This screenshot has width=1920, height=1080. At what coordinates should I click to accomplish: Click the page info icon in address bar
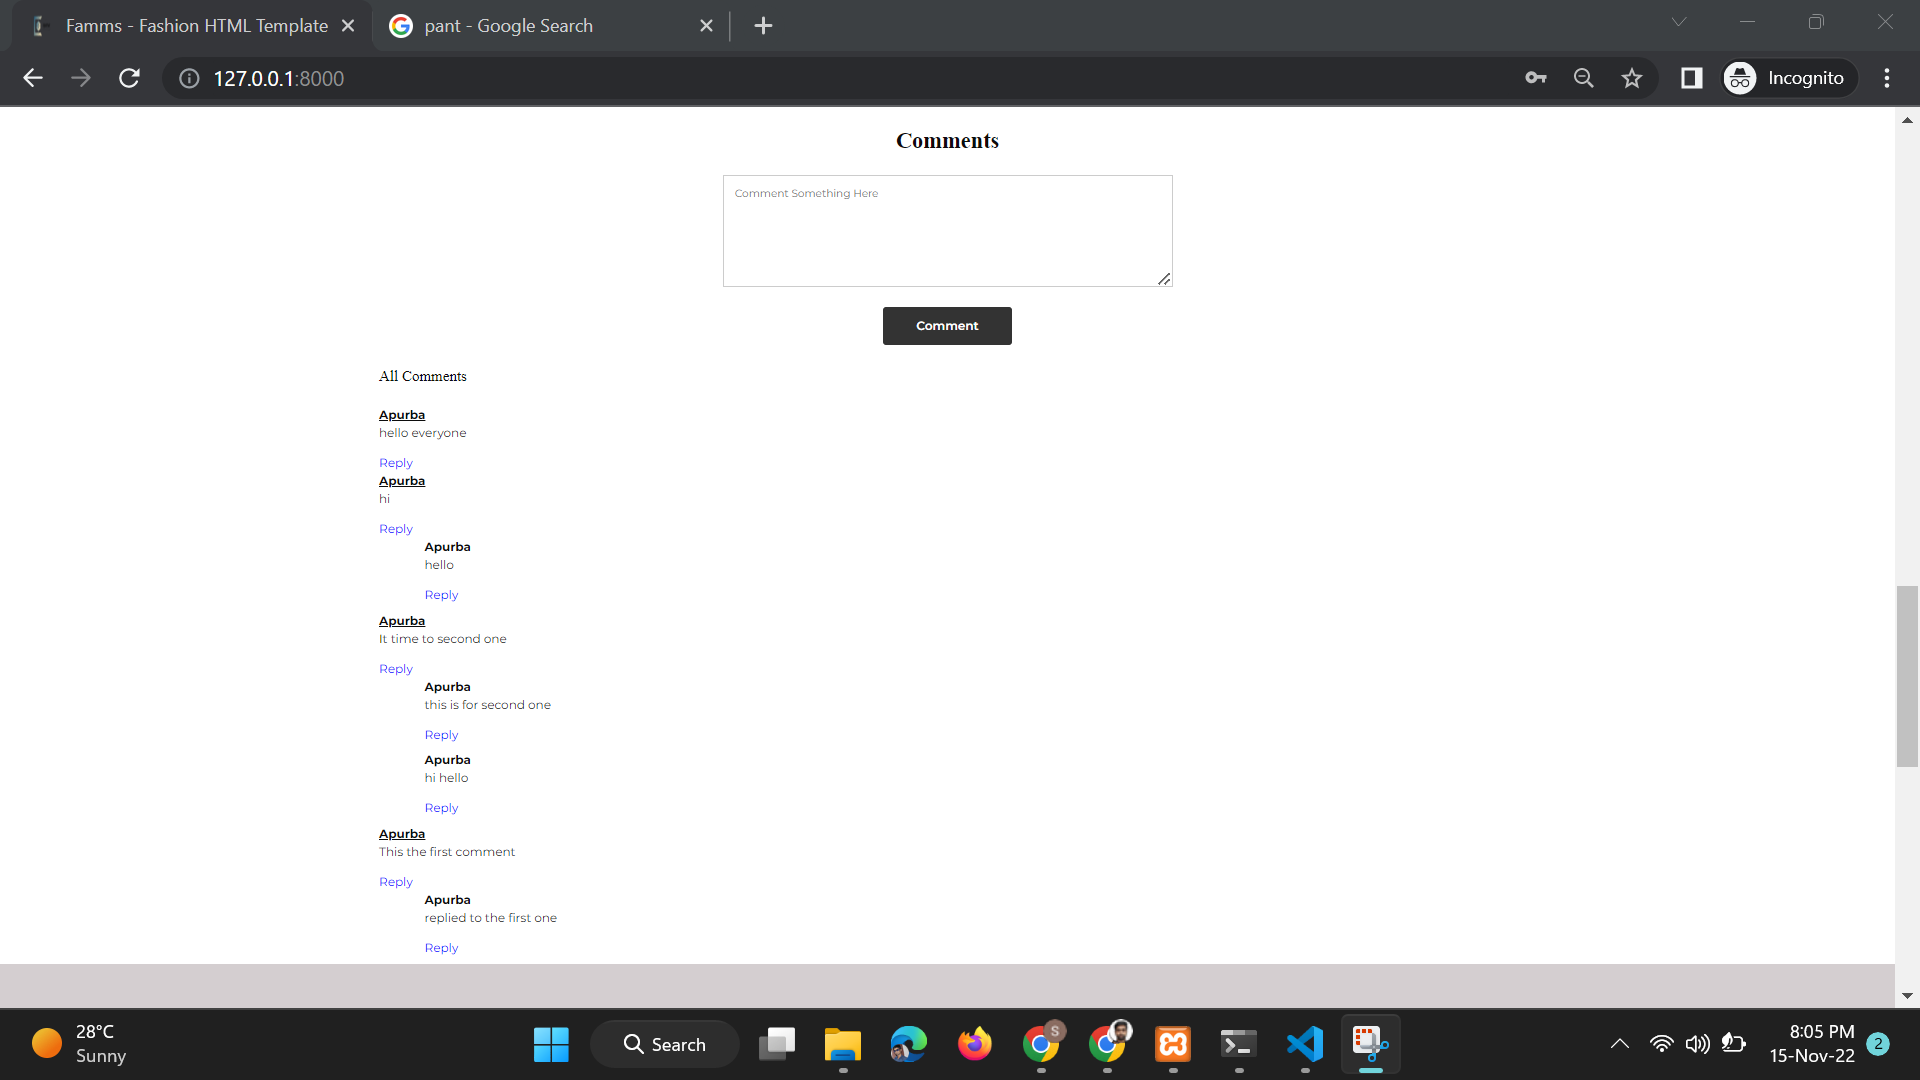click(x=188, y=78)
